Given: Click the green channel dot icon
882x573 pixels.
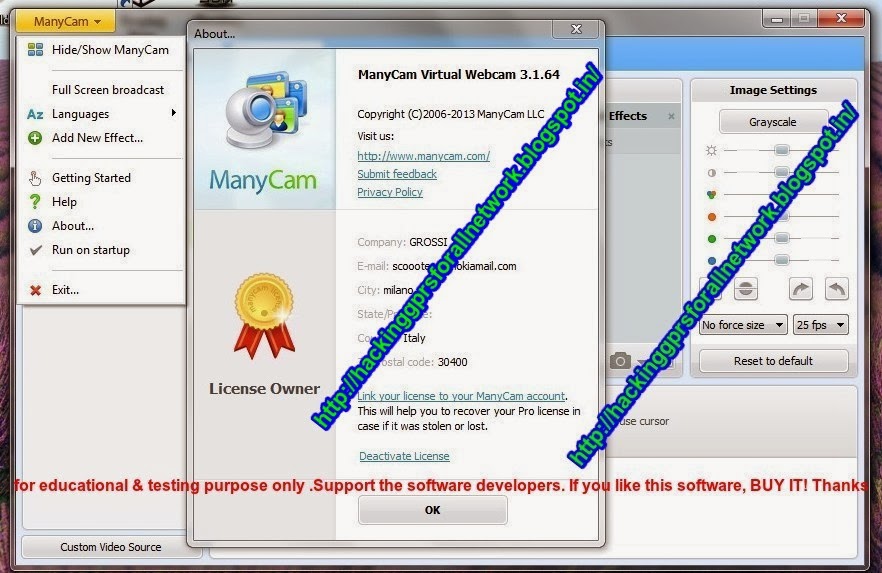Looking at the screenshot, I should pos(712,239).
